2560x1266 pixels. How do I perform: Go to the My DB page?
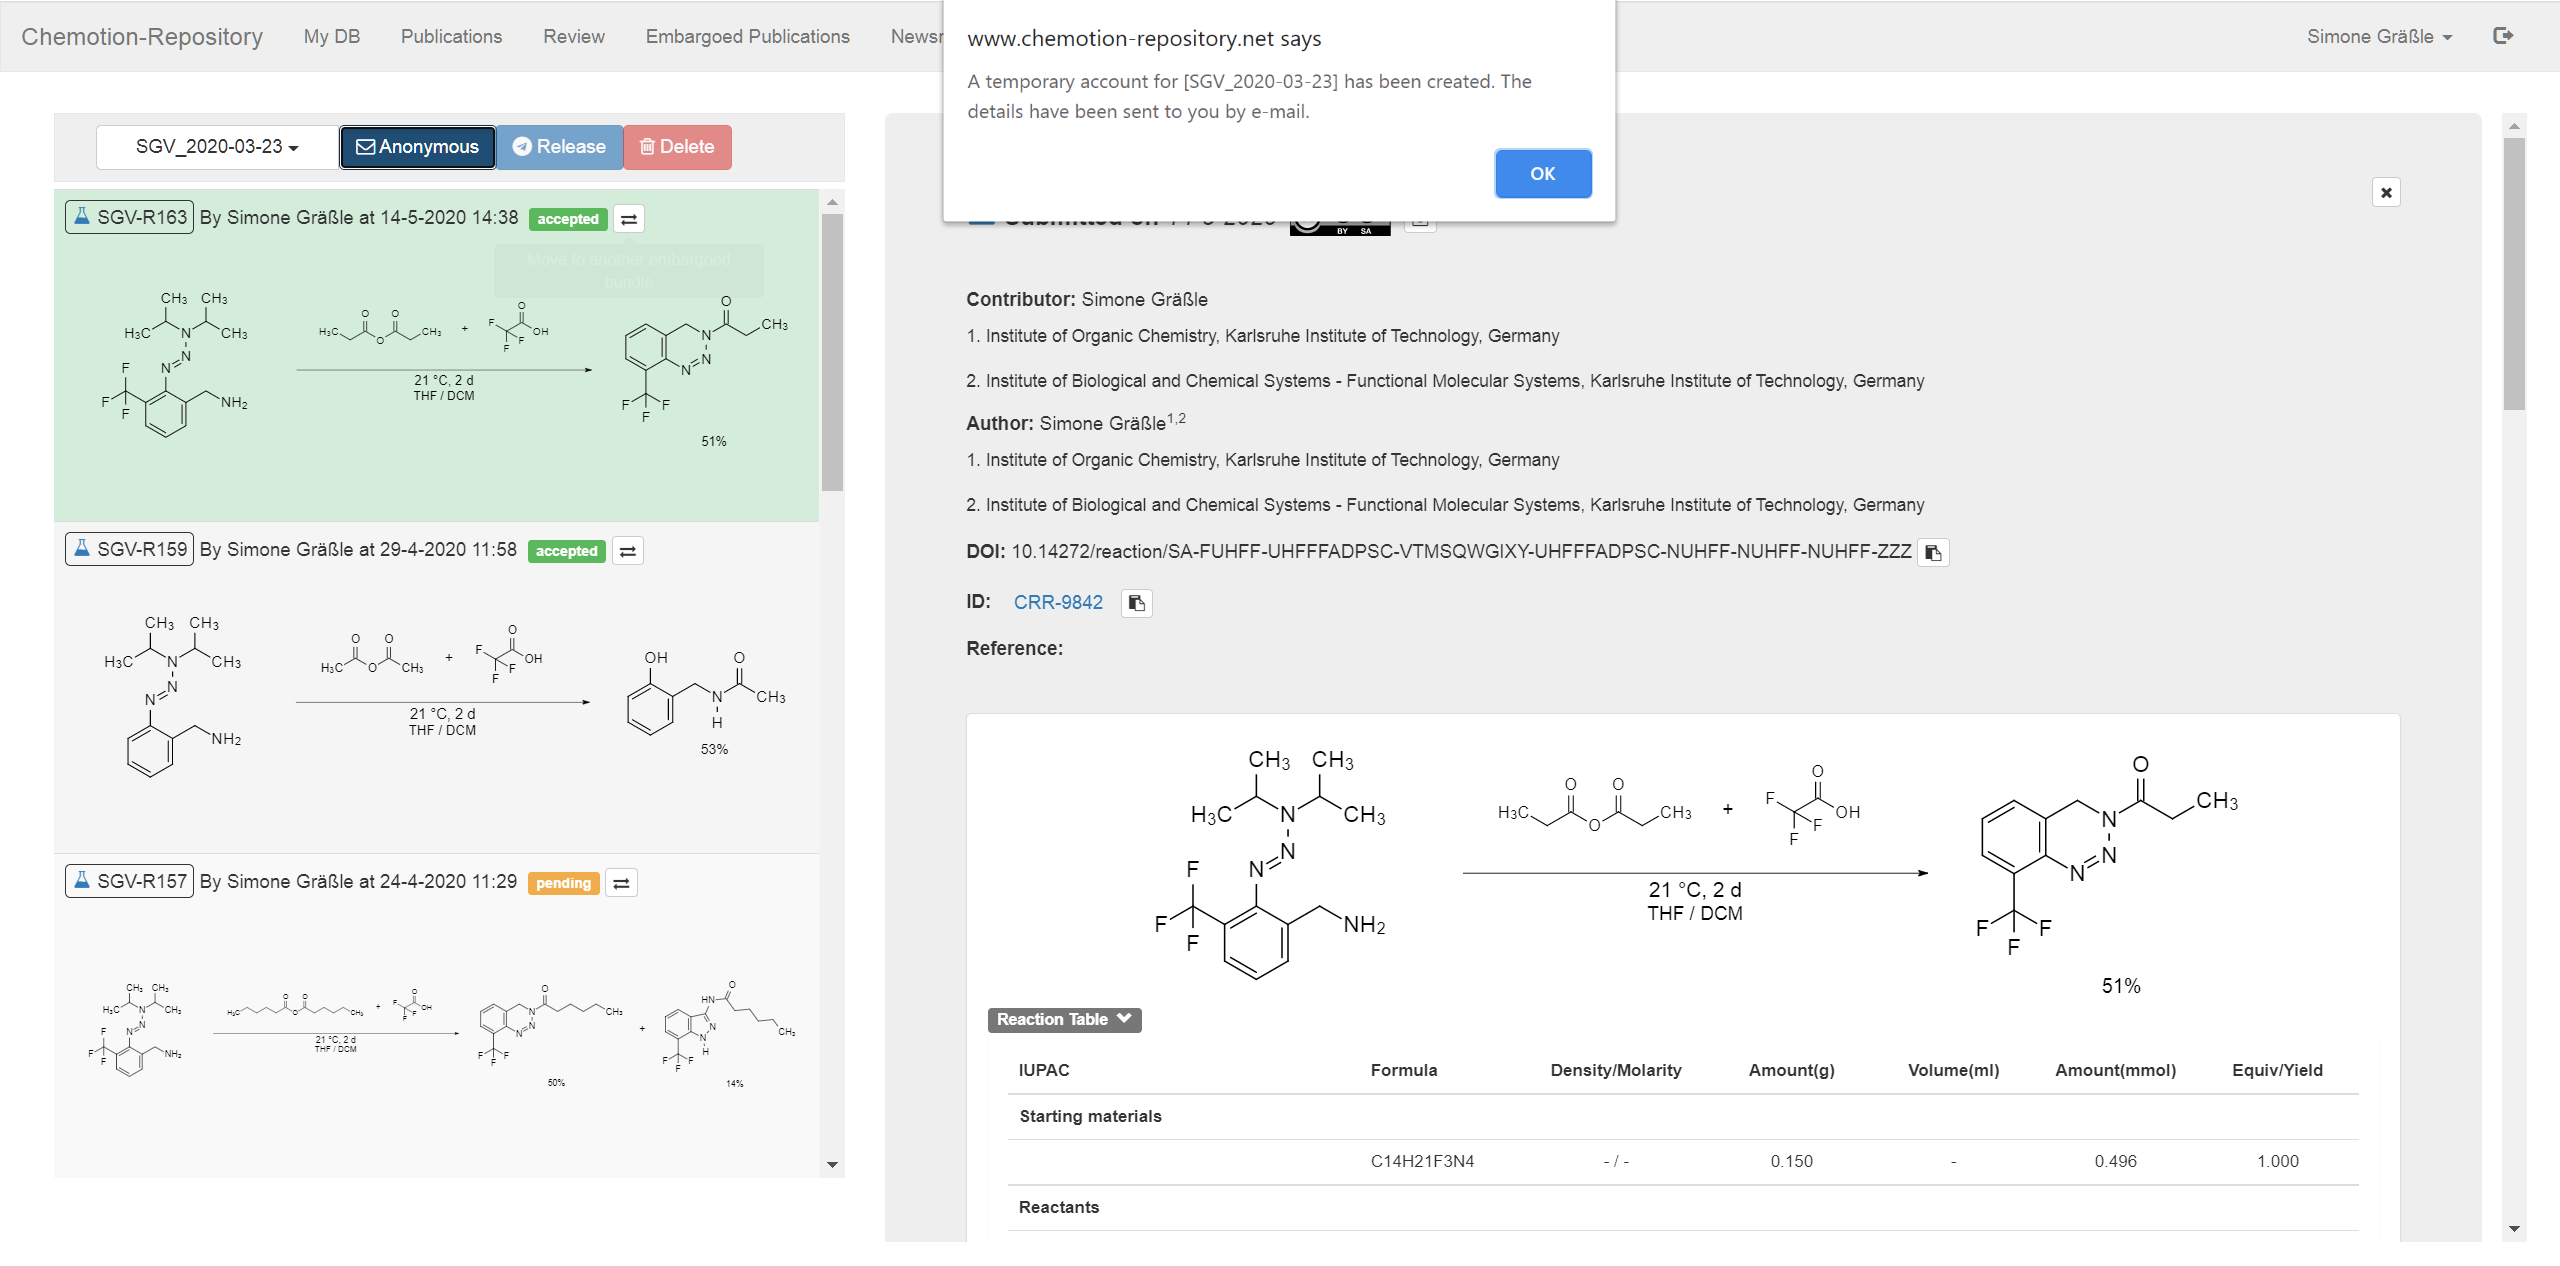[331, 36]
